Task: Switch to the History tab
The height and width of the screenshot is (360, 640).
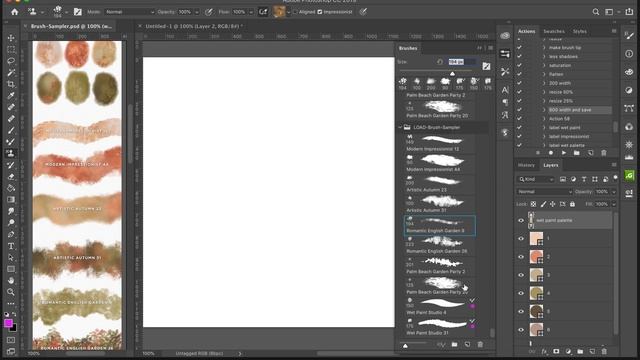Action: (x=526, y=165)
